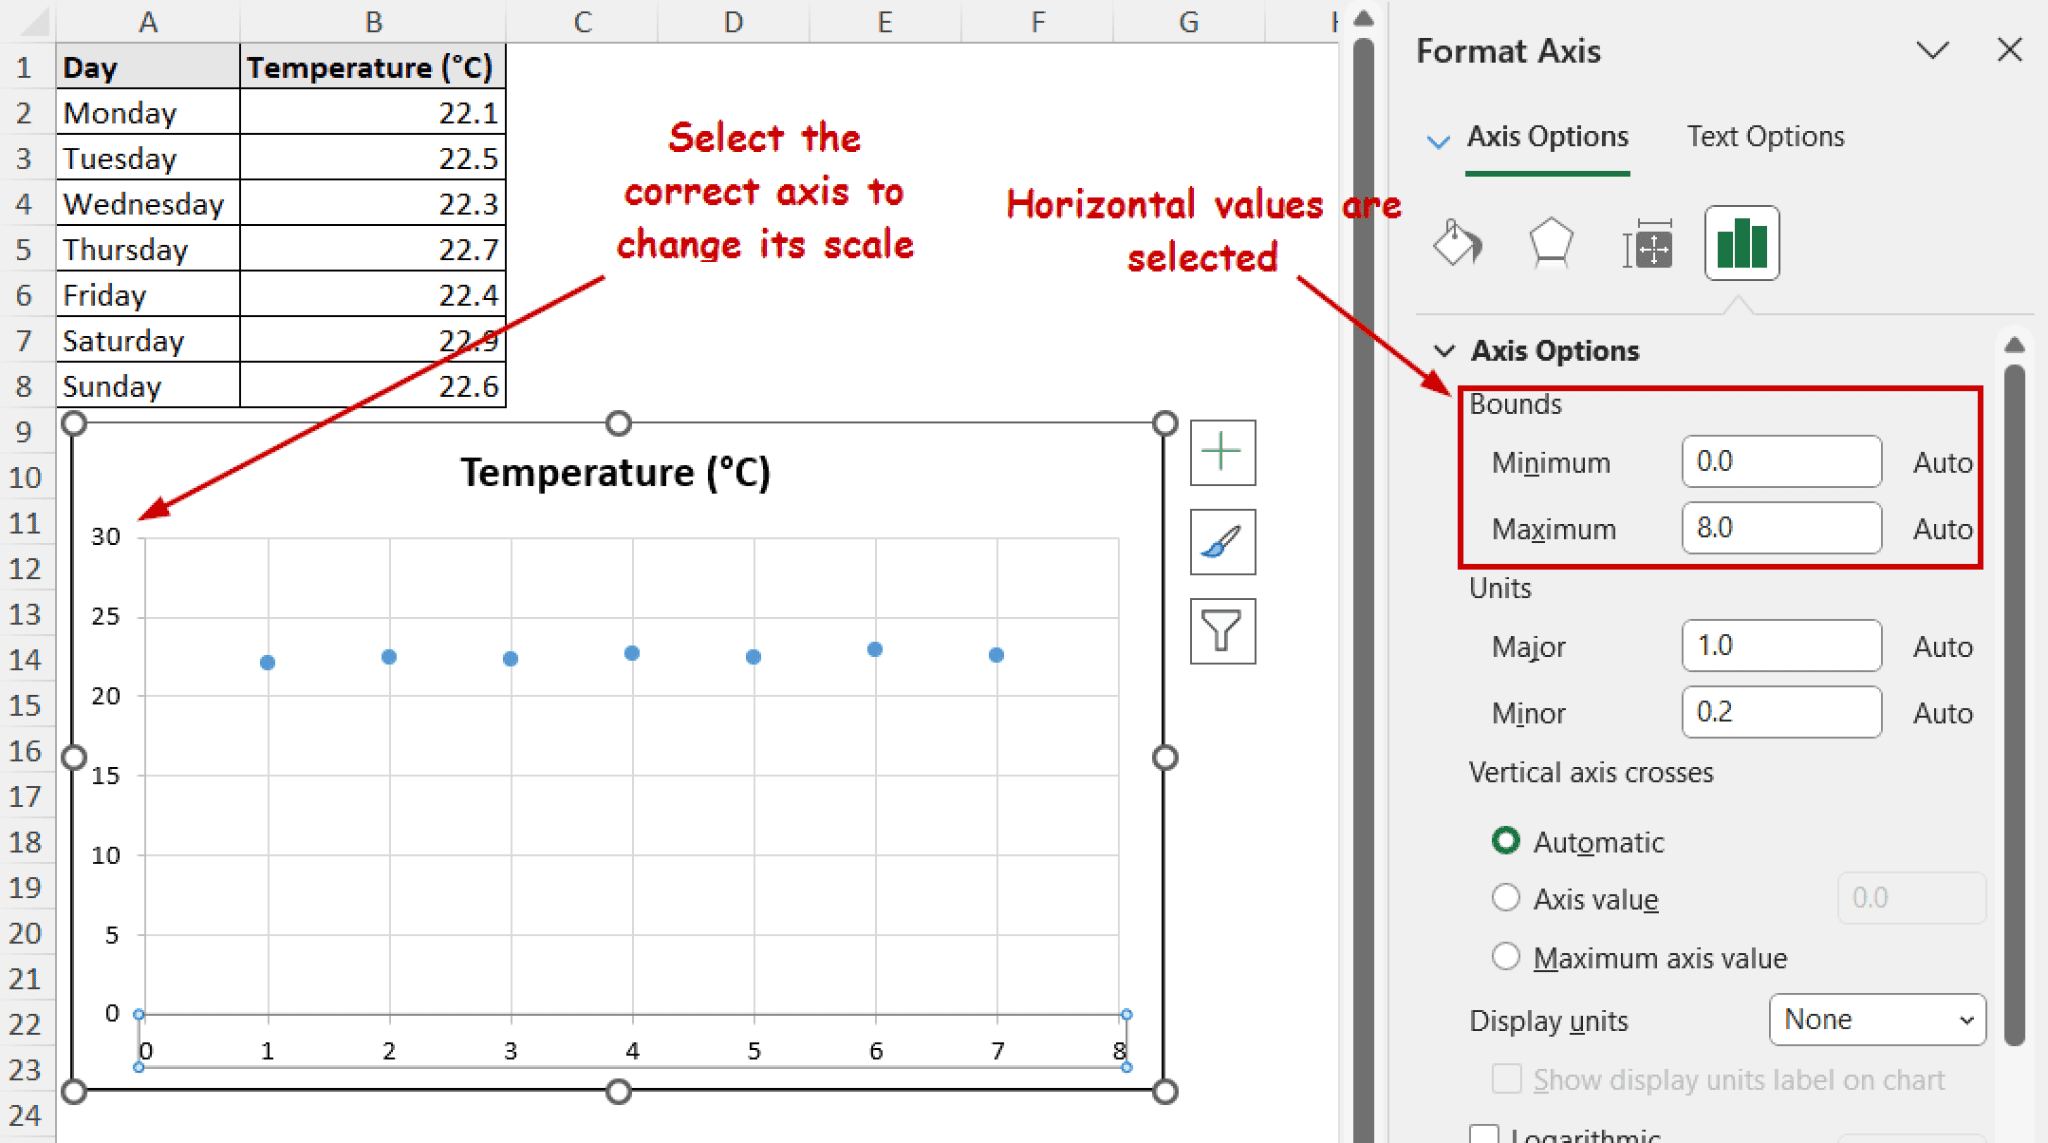Viewport: 2048px width, 1143px height.
Task: Open the Display units None dropdown
Action: 1876,1019
